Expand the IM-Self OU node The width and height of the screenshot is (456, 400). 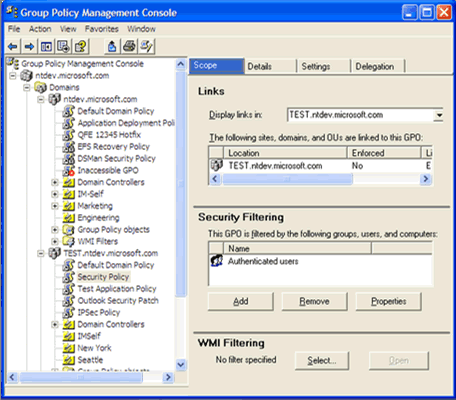pos(55,194)
